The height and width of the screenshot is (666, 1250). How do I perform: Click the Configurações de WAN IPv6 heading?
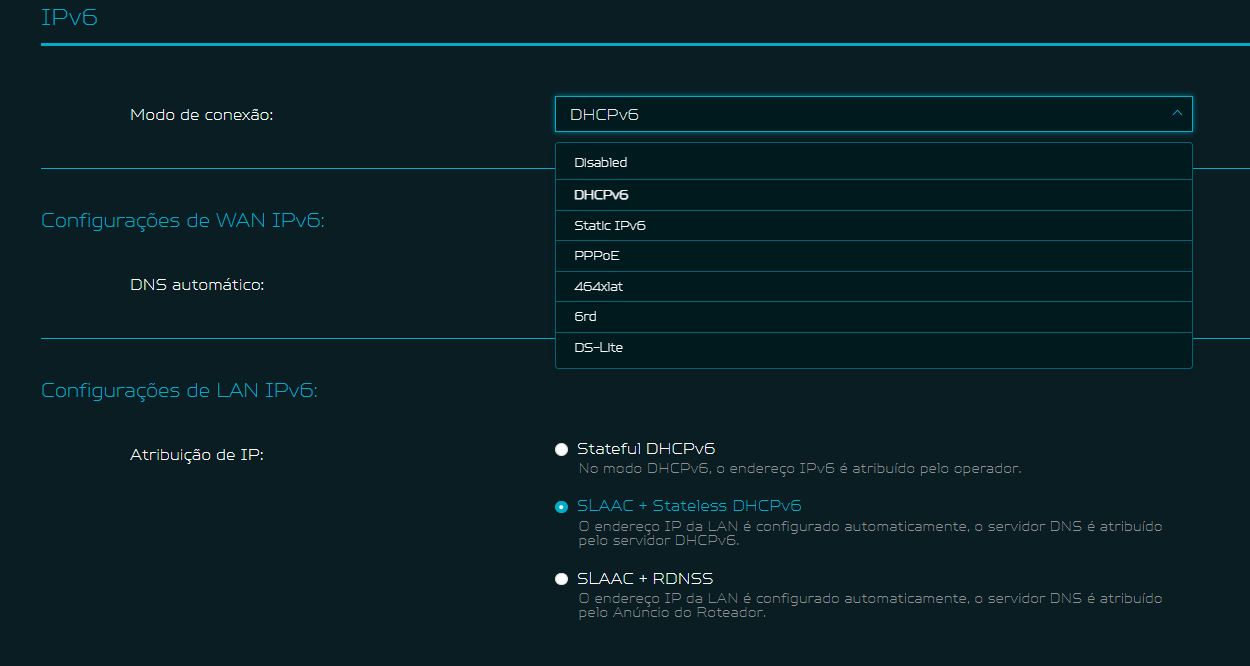coord(183,220)
